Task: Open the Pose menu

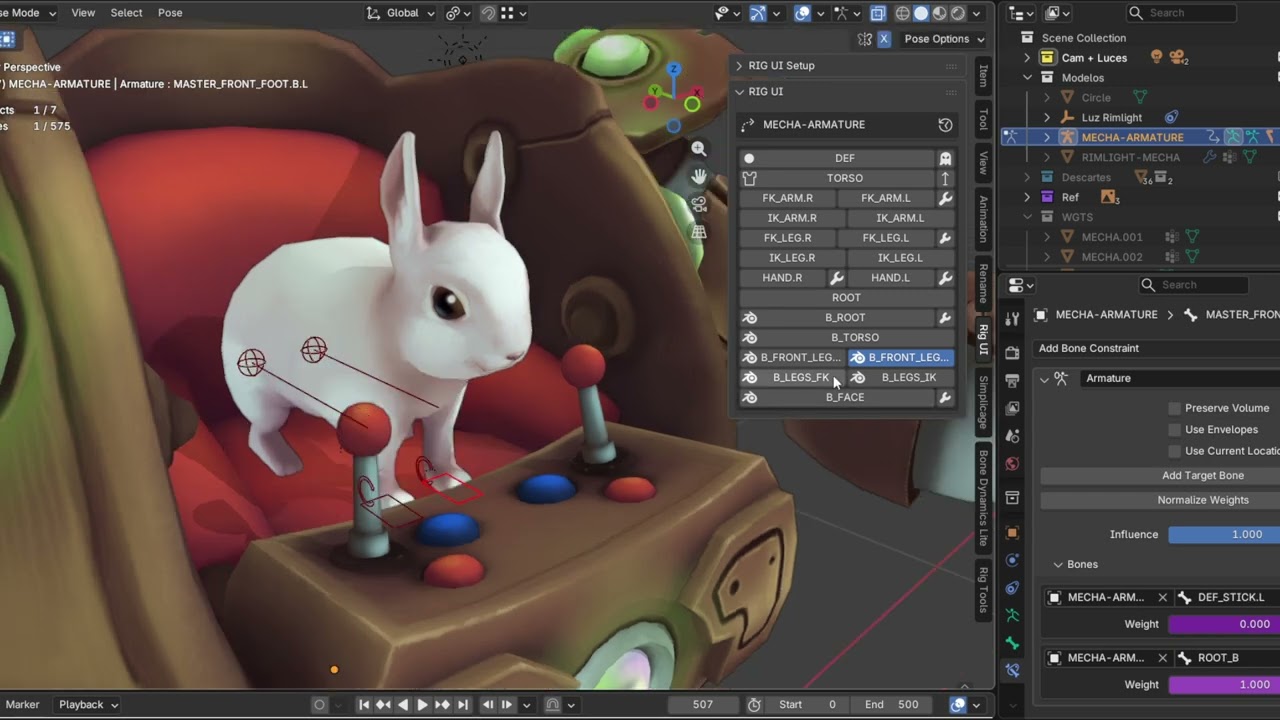Action: [170, 13]
